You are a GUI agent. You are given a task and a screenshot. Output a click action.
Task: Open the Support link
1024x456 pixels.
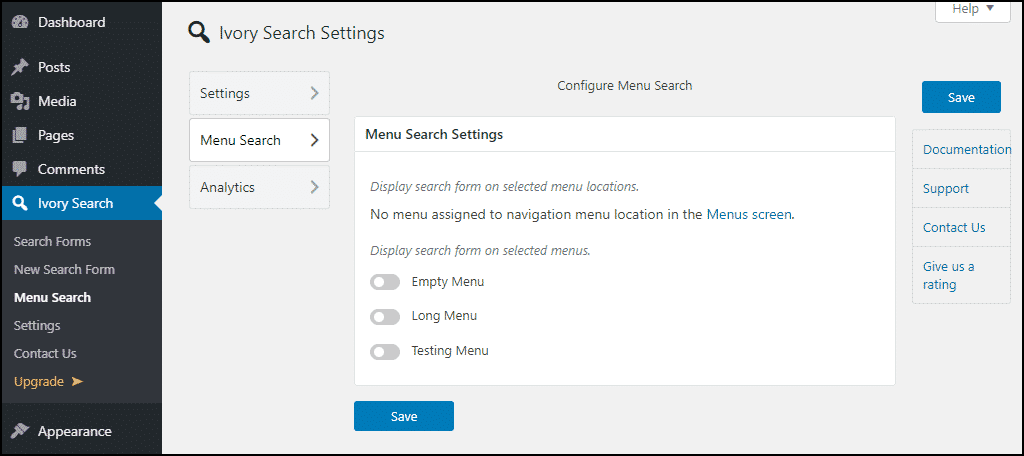click(x=946, y=189)
